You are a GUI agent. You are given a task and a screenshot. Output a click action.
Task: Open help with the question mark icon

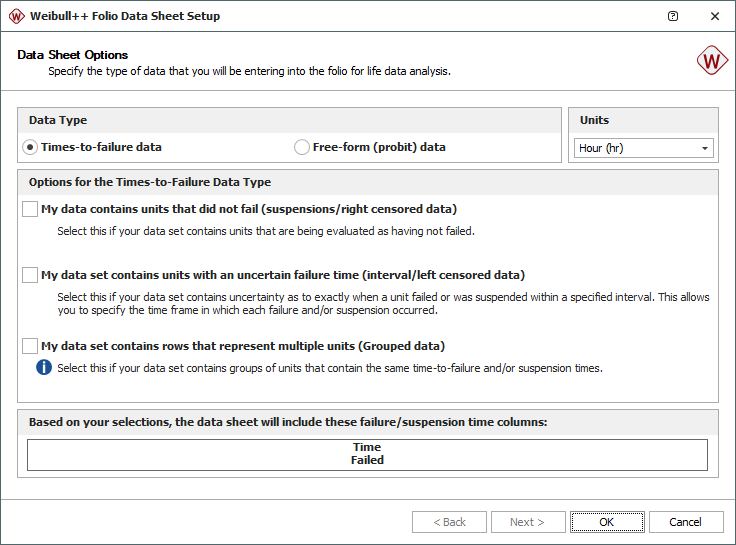[x=673, y=16]
